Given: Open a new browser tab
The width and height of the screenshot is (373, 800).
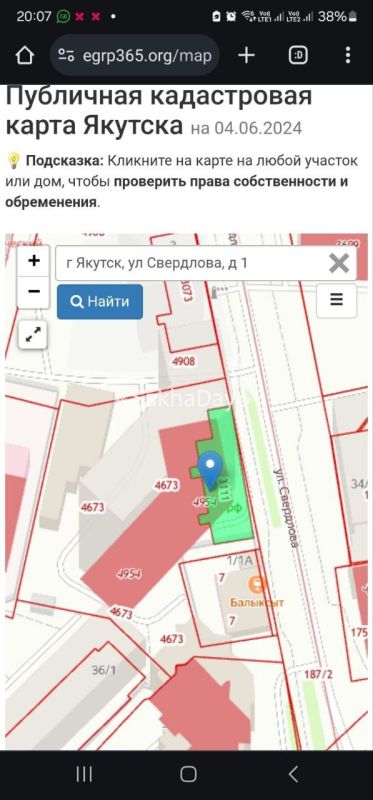Looking at the screenshot, I should tap(246, 55).
